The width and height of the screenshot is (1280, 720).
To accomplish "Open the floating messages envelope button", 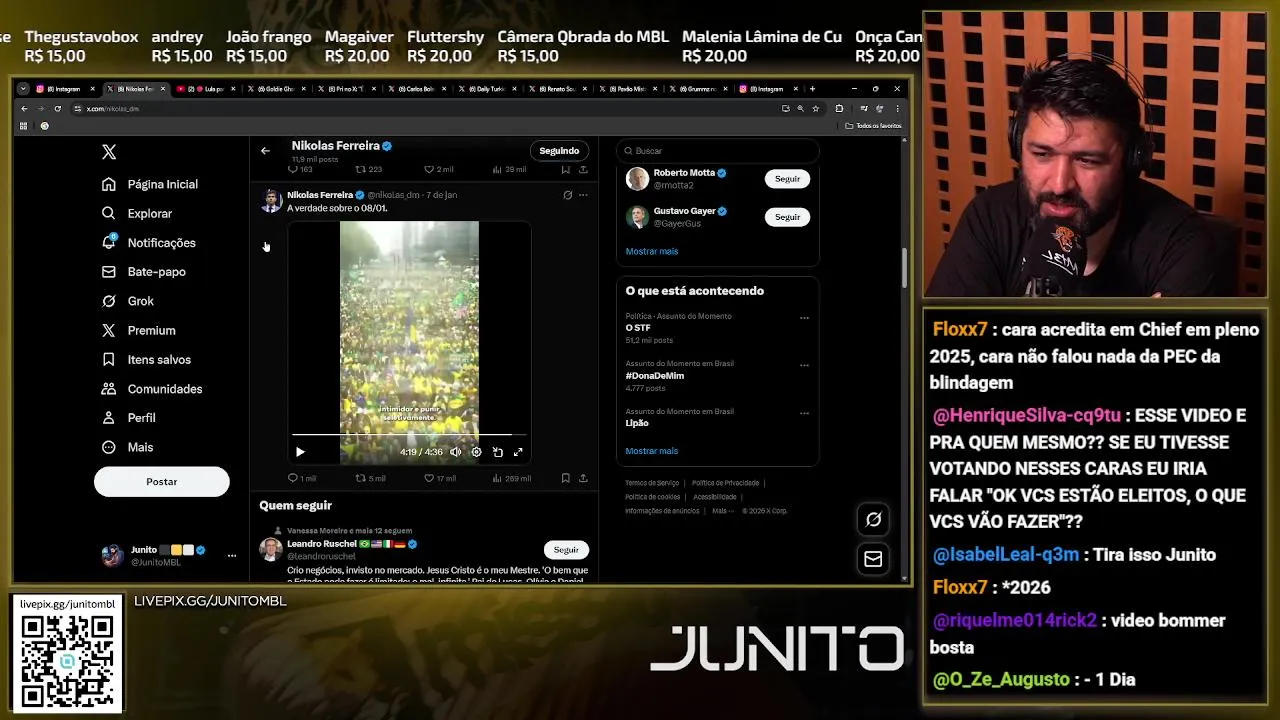I will click(x=873, y=559).
